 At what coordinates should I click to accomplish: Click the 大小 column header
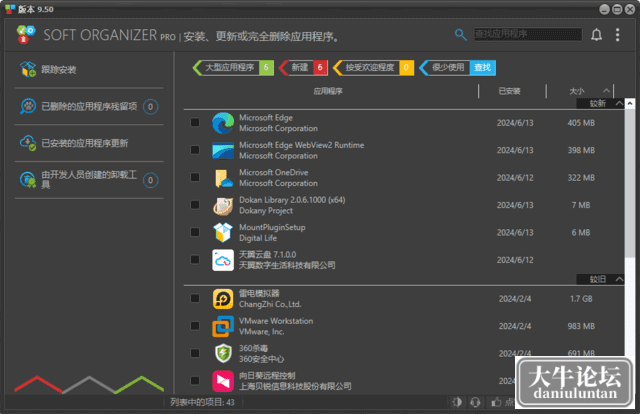pyautogui.click(x=577, y=91)
